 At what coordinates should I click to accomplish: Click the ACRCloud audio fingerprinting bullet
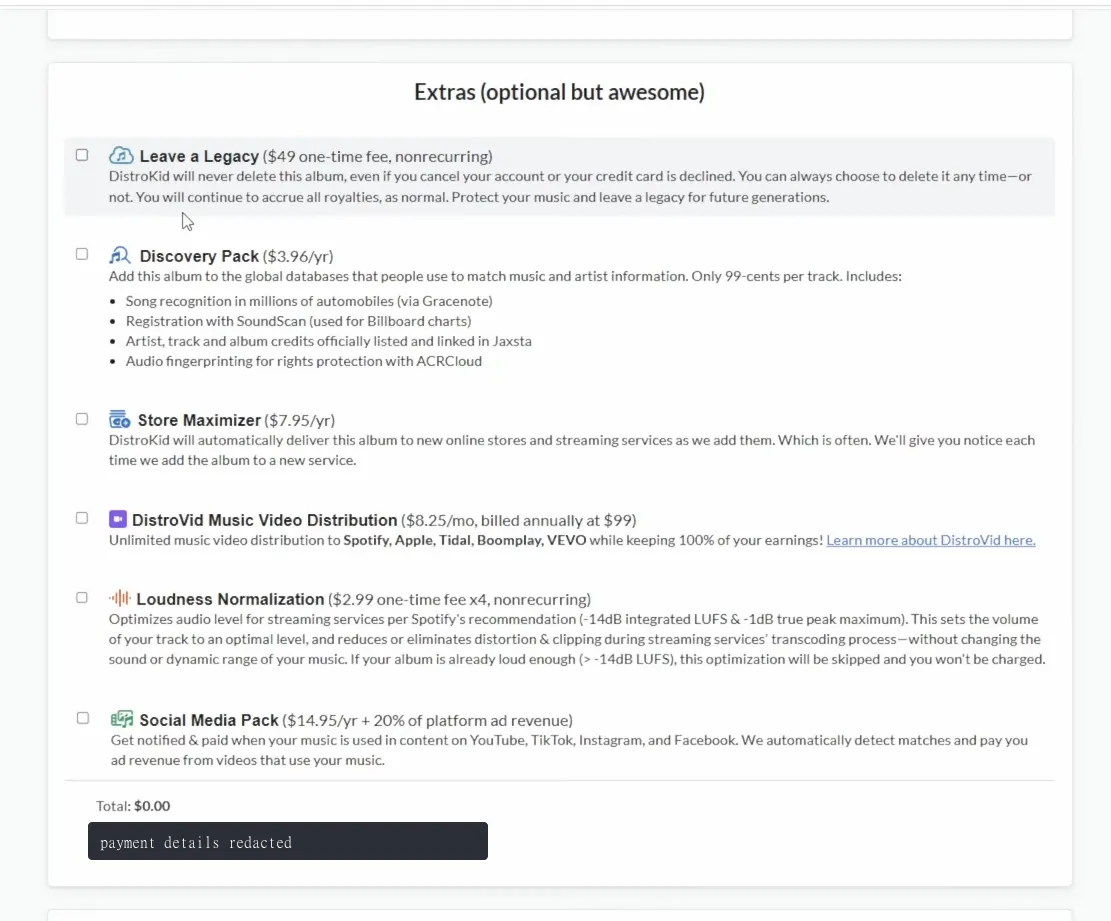coord(304,361)
